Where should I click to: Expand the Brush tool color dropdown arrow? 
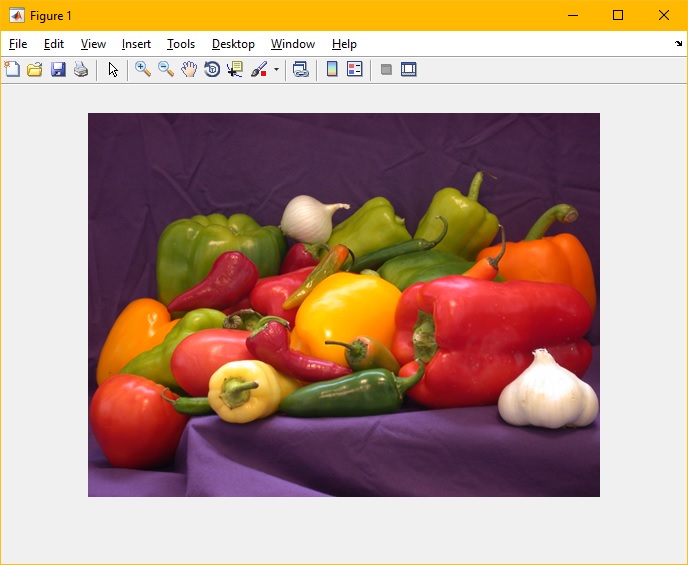pos(276,70)
